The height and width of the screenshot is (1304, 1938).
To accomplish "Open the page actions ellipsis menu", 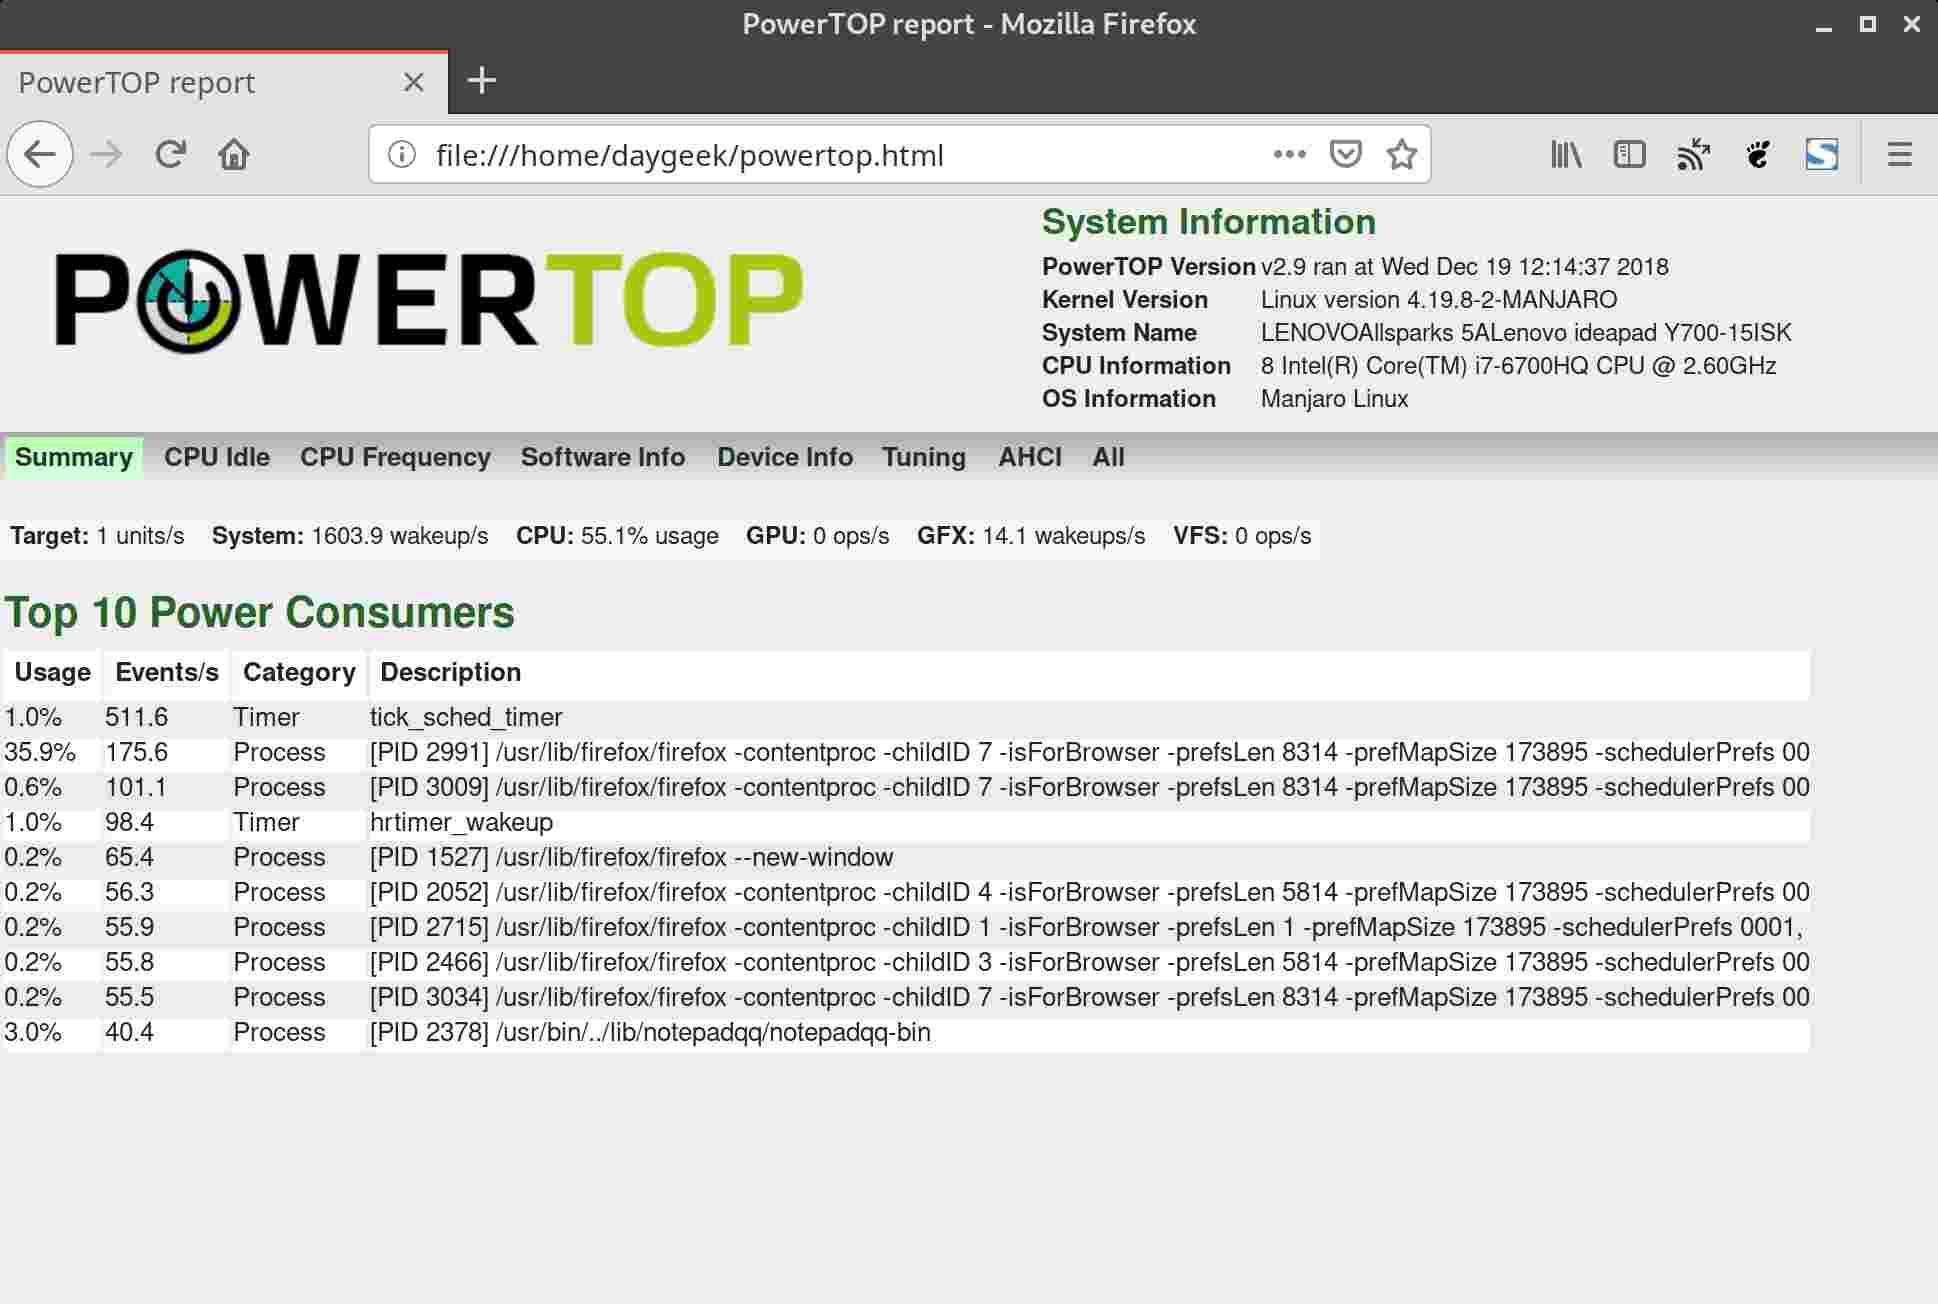I will click(1289, 154).
